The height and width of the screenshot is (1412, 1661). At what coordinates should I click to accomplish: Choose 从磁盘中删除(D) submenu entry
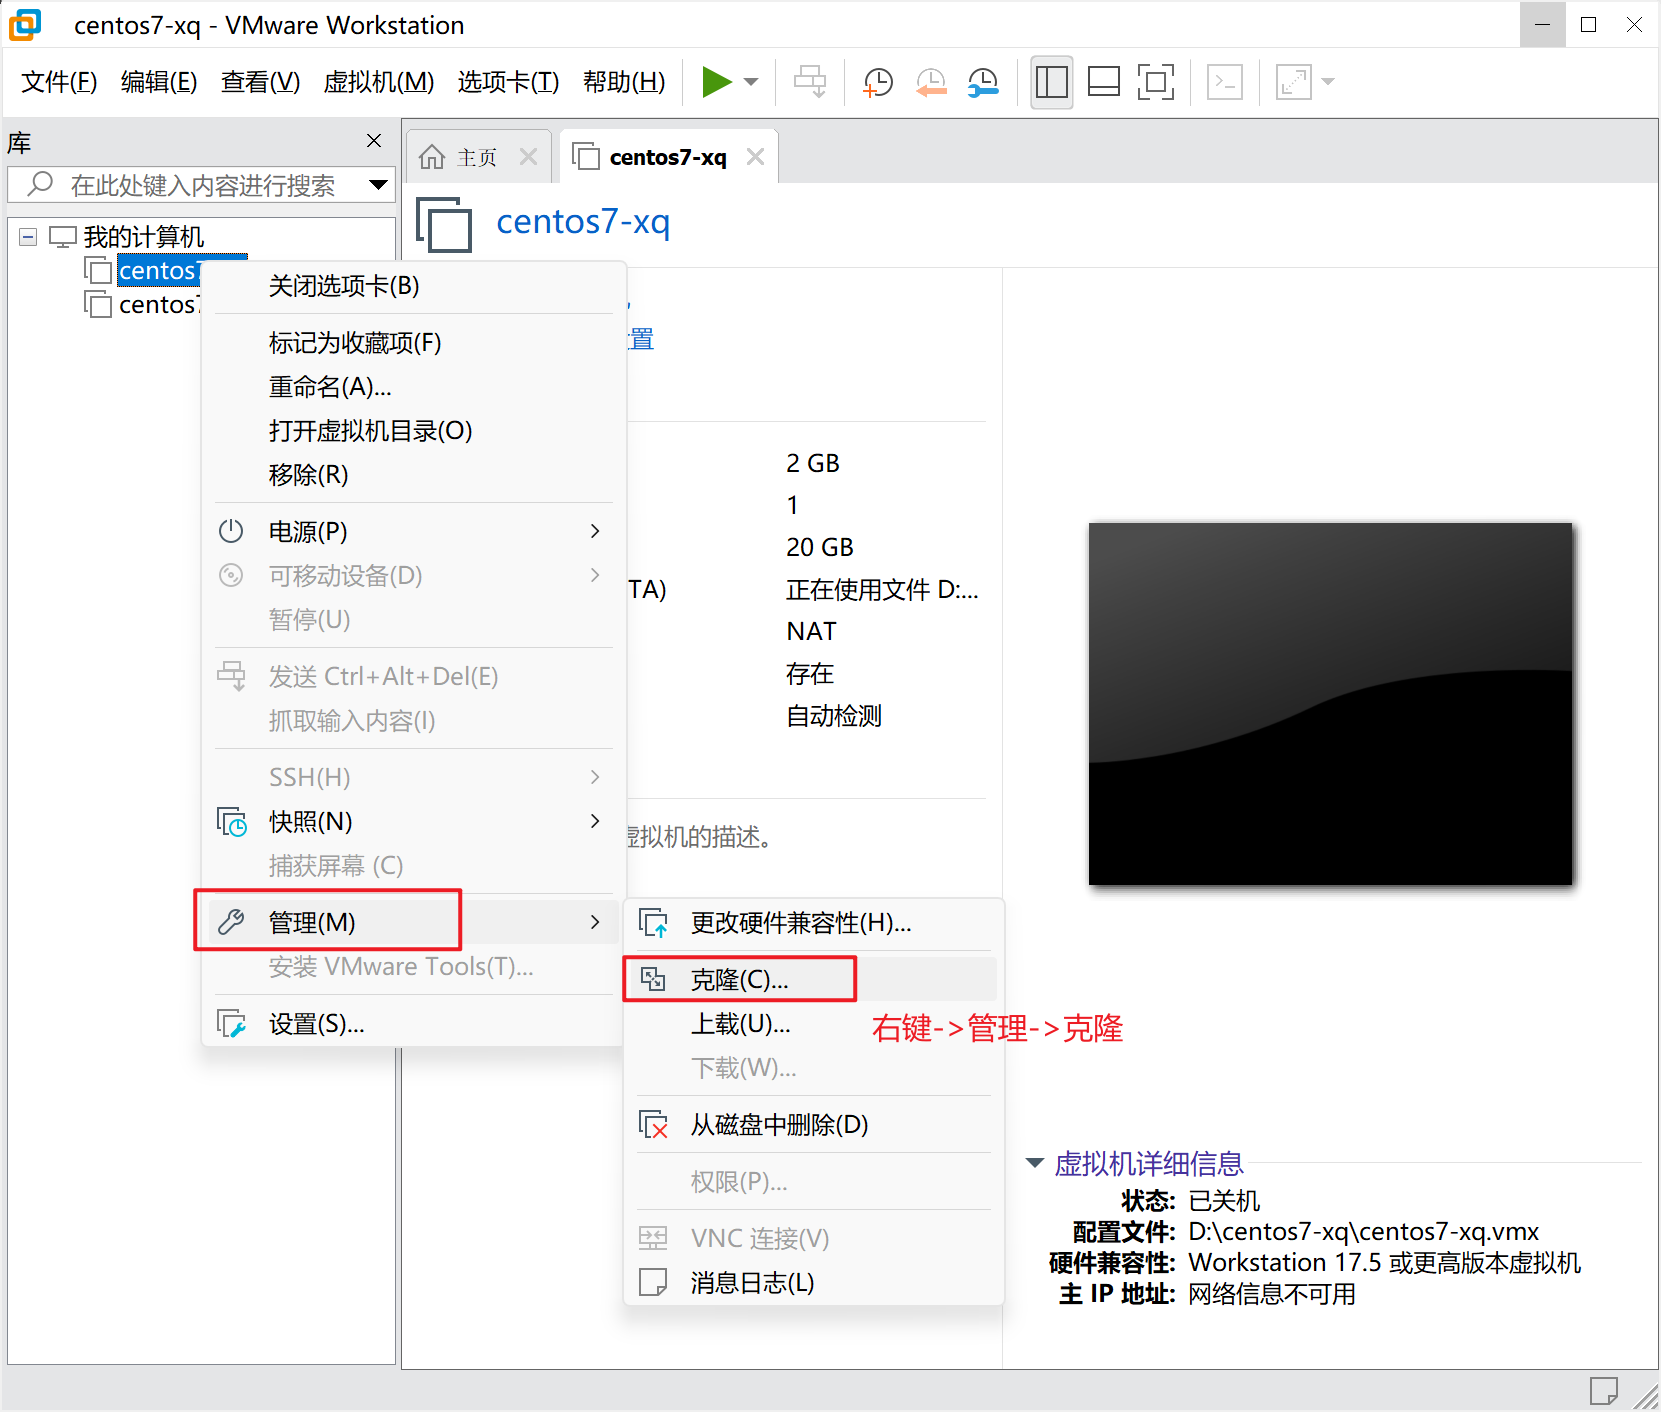[814, 1125]
